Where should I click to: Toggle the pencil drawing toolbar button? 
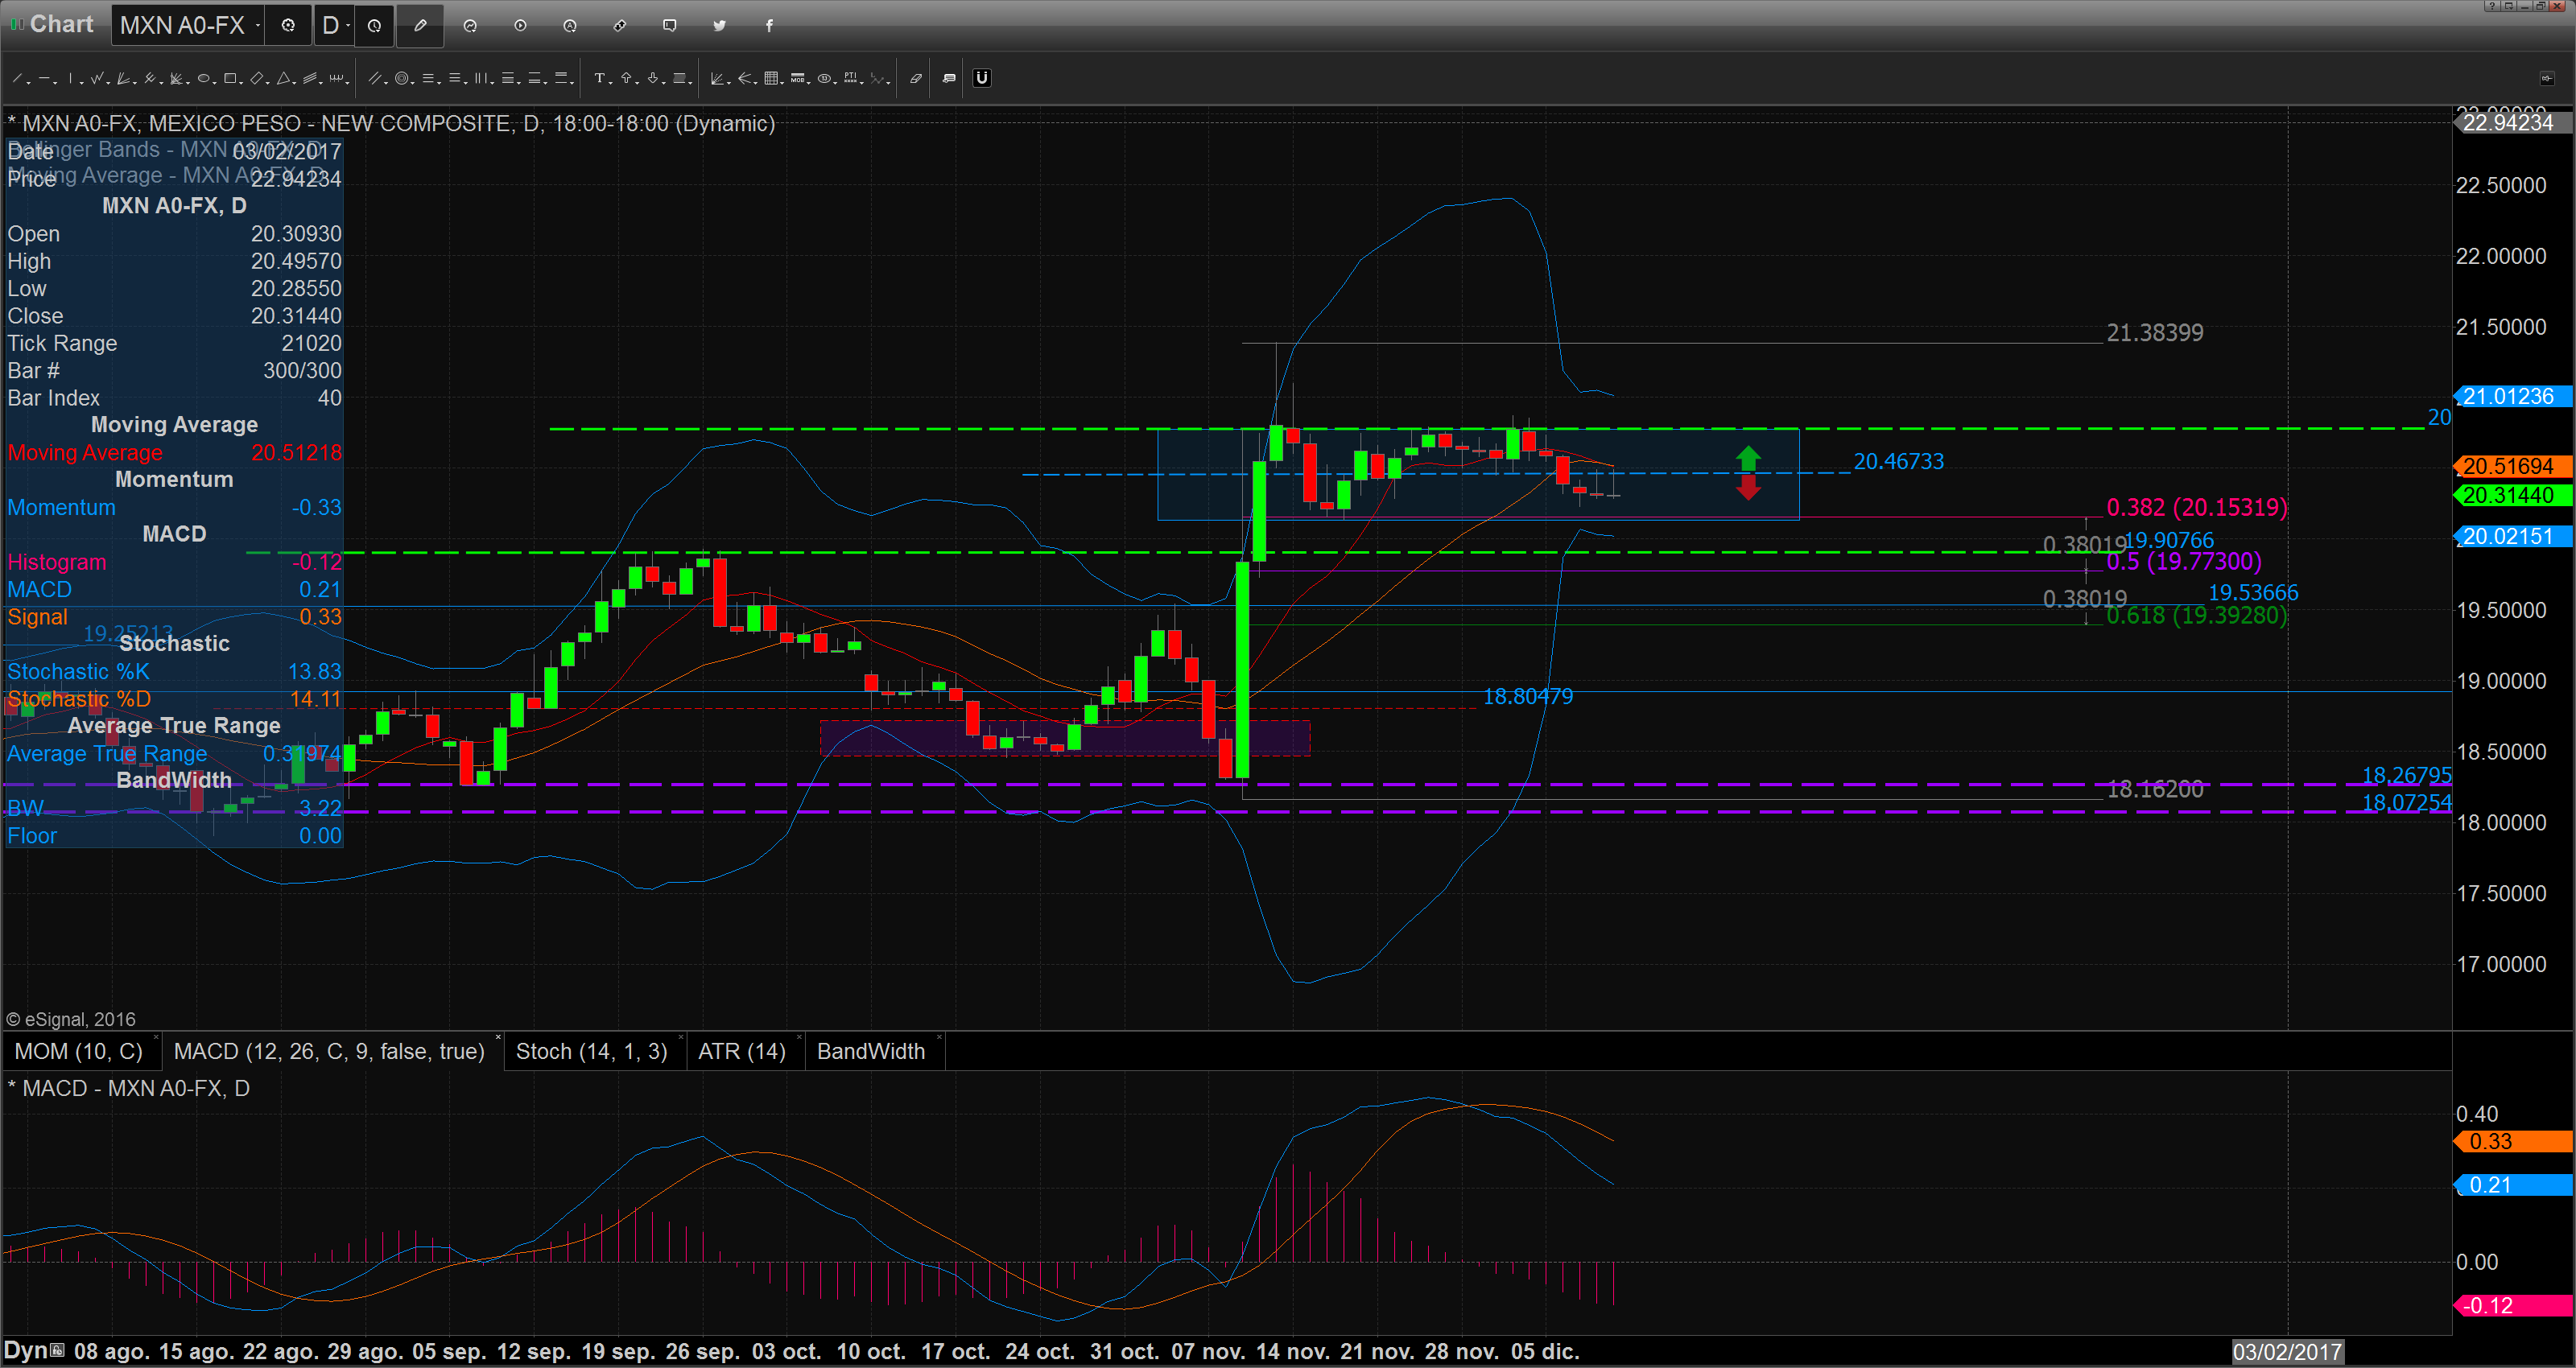[420, 25]
